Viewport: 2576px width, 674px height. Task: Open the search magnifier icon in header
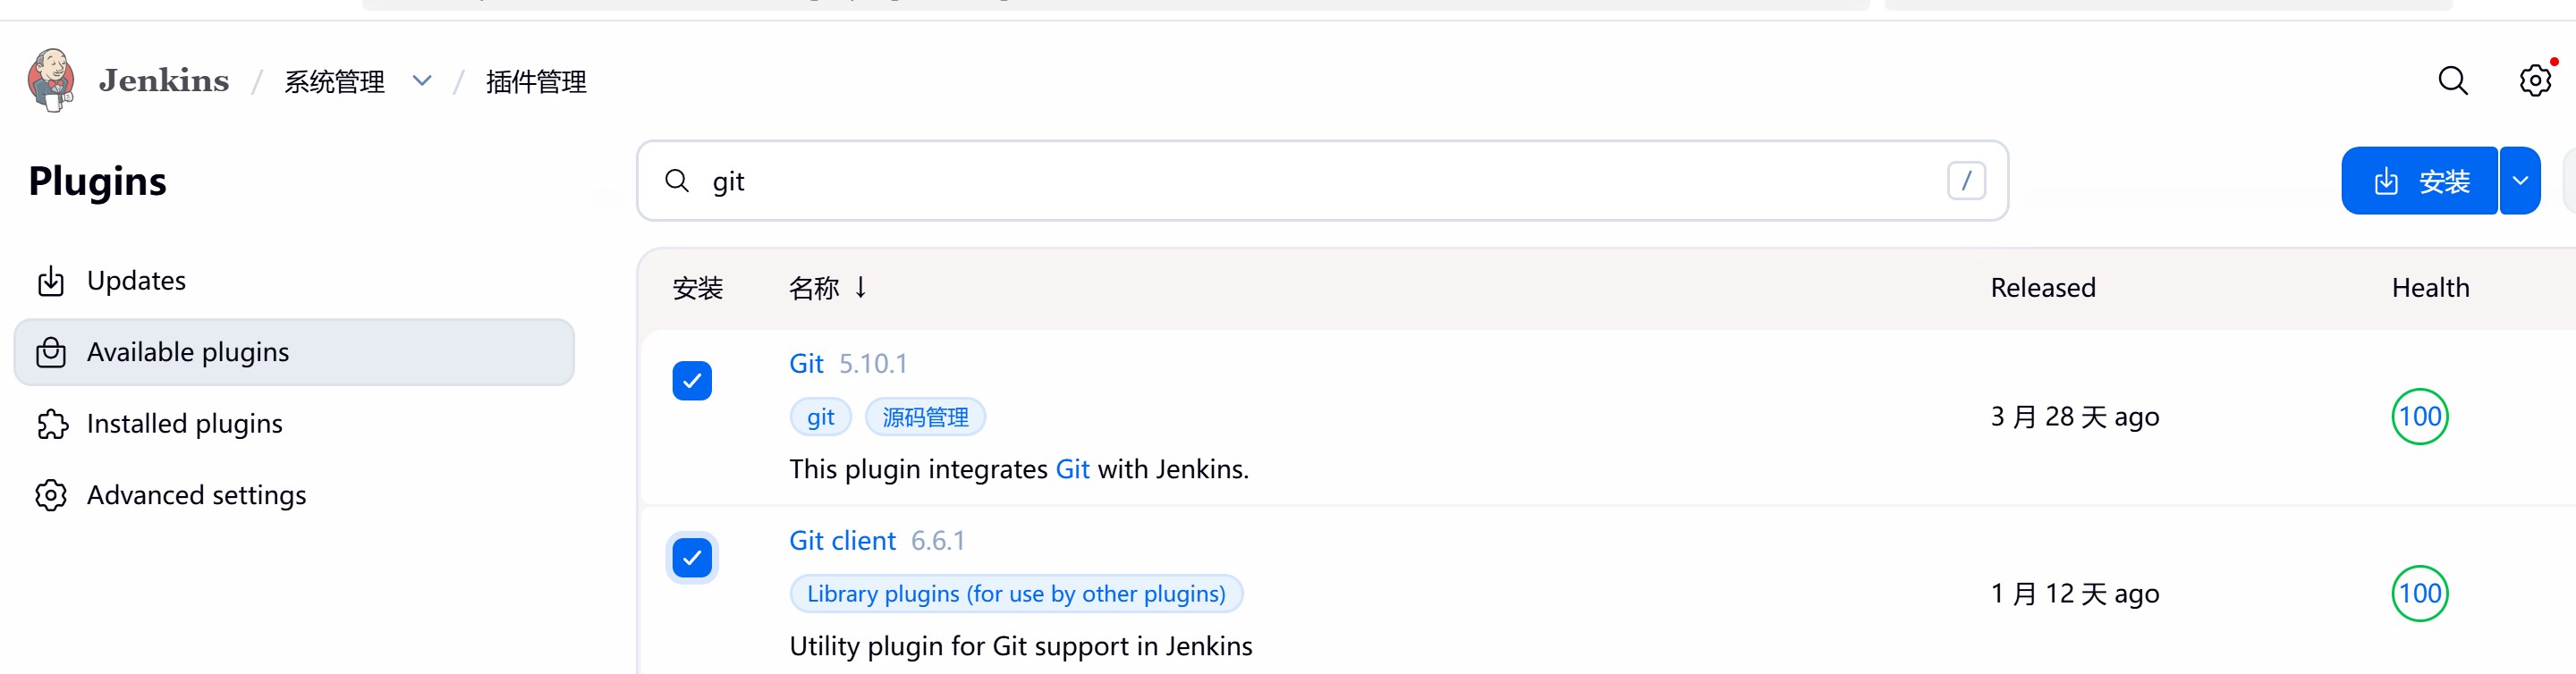(x=2452, y=80)
